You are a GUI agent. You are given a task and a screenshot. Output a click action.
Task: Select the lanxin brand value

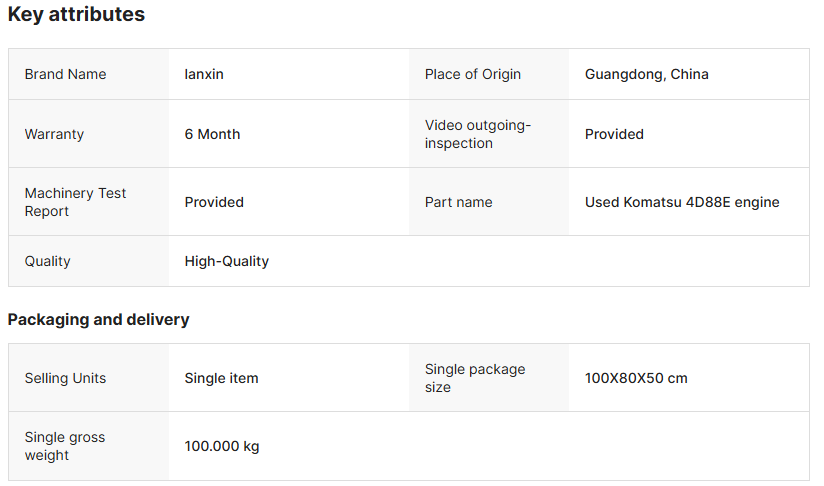click(x=204, y=74)
